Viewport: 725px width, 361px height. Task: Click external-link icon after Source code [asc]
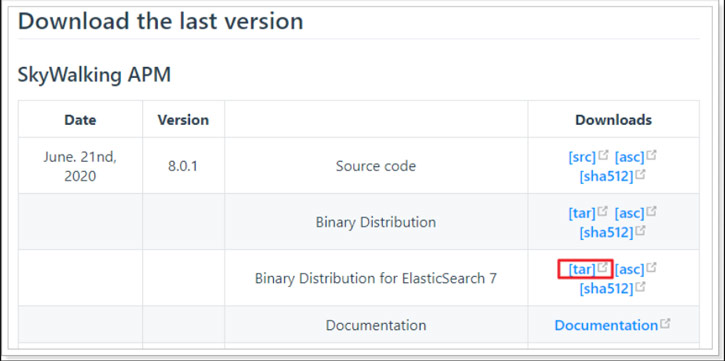click(x=651, y=155)
